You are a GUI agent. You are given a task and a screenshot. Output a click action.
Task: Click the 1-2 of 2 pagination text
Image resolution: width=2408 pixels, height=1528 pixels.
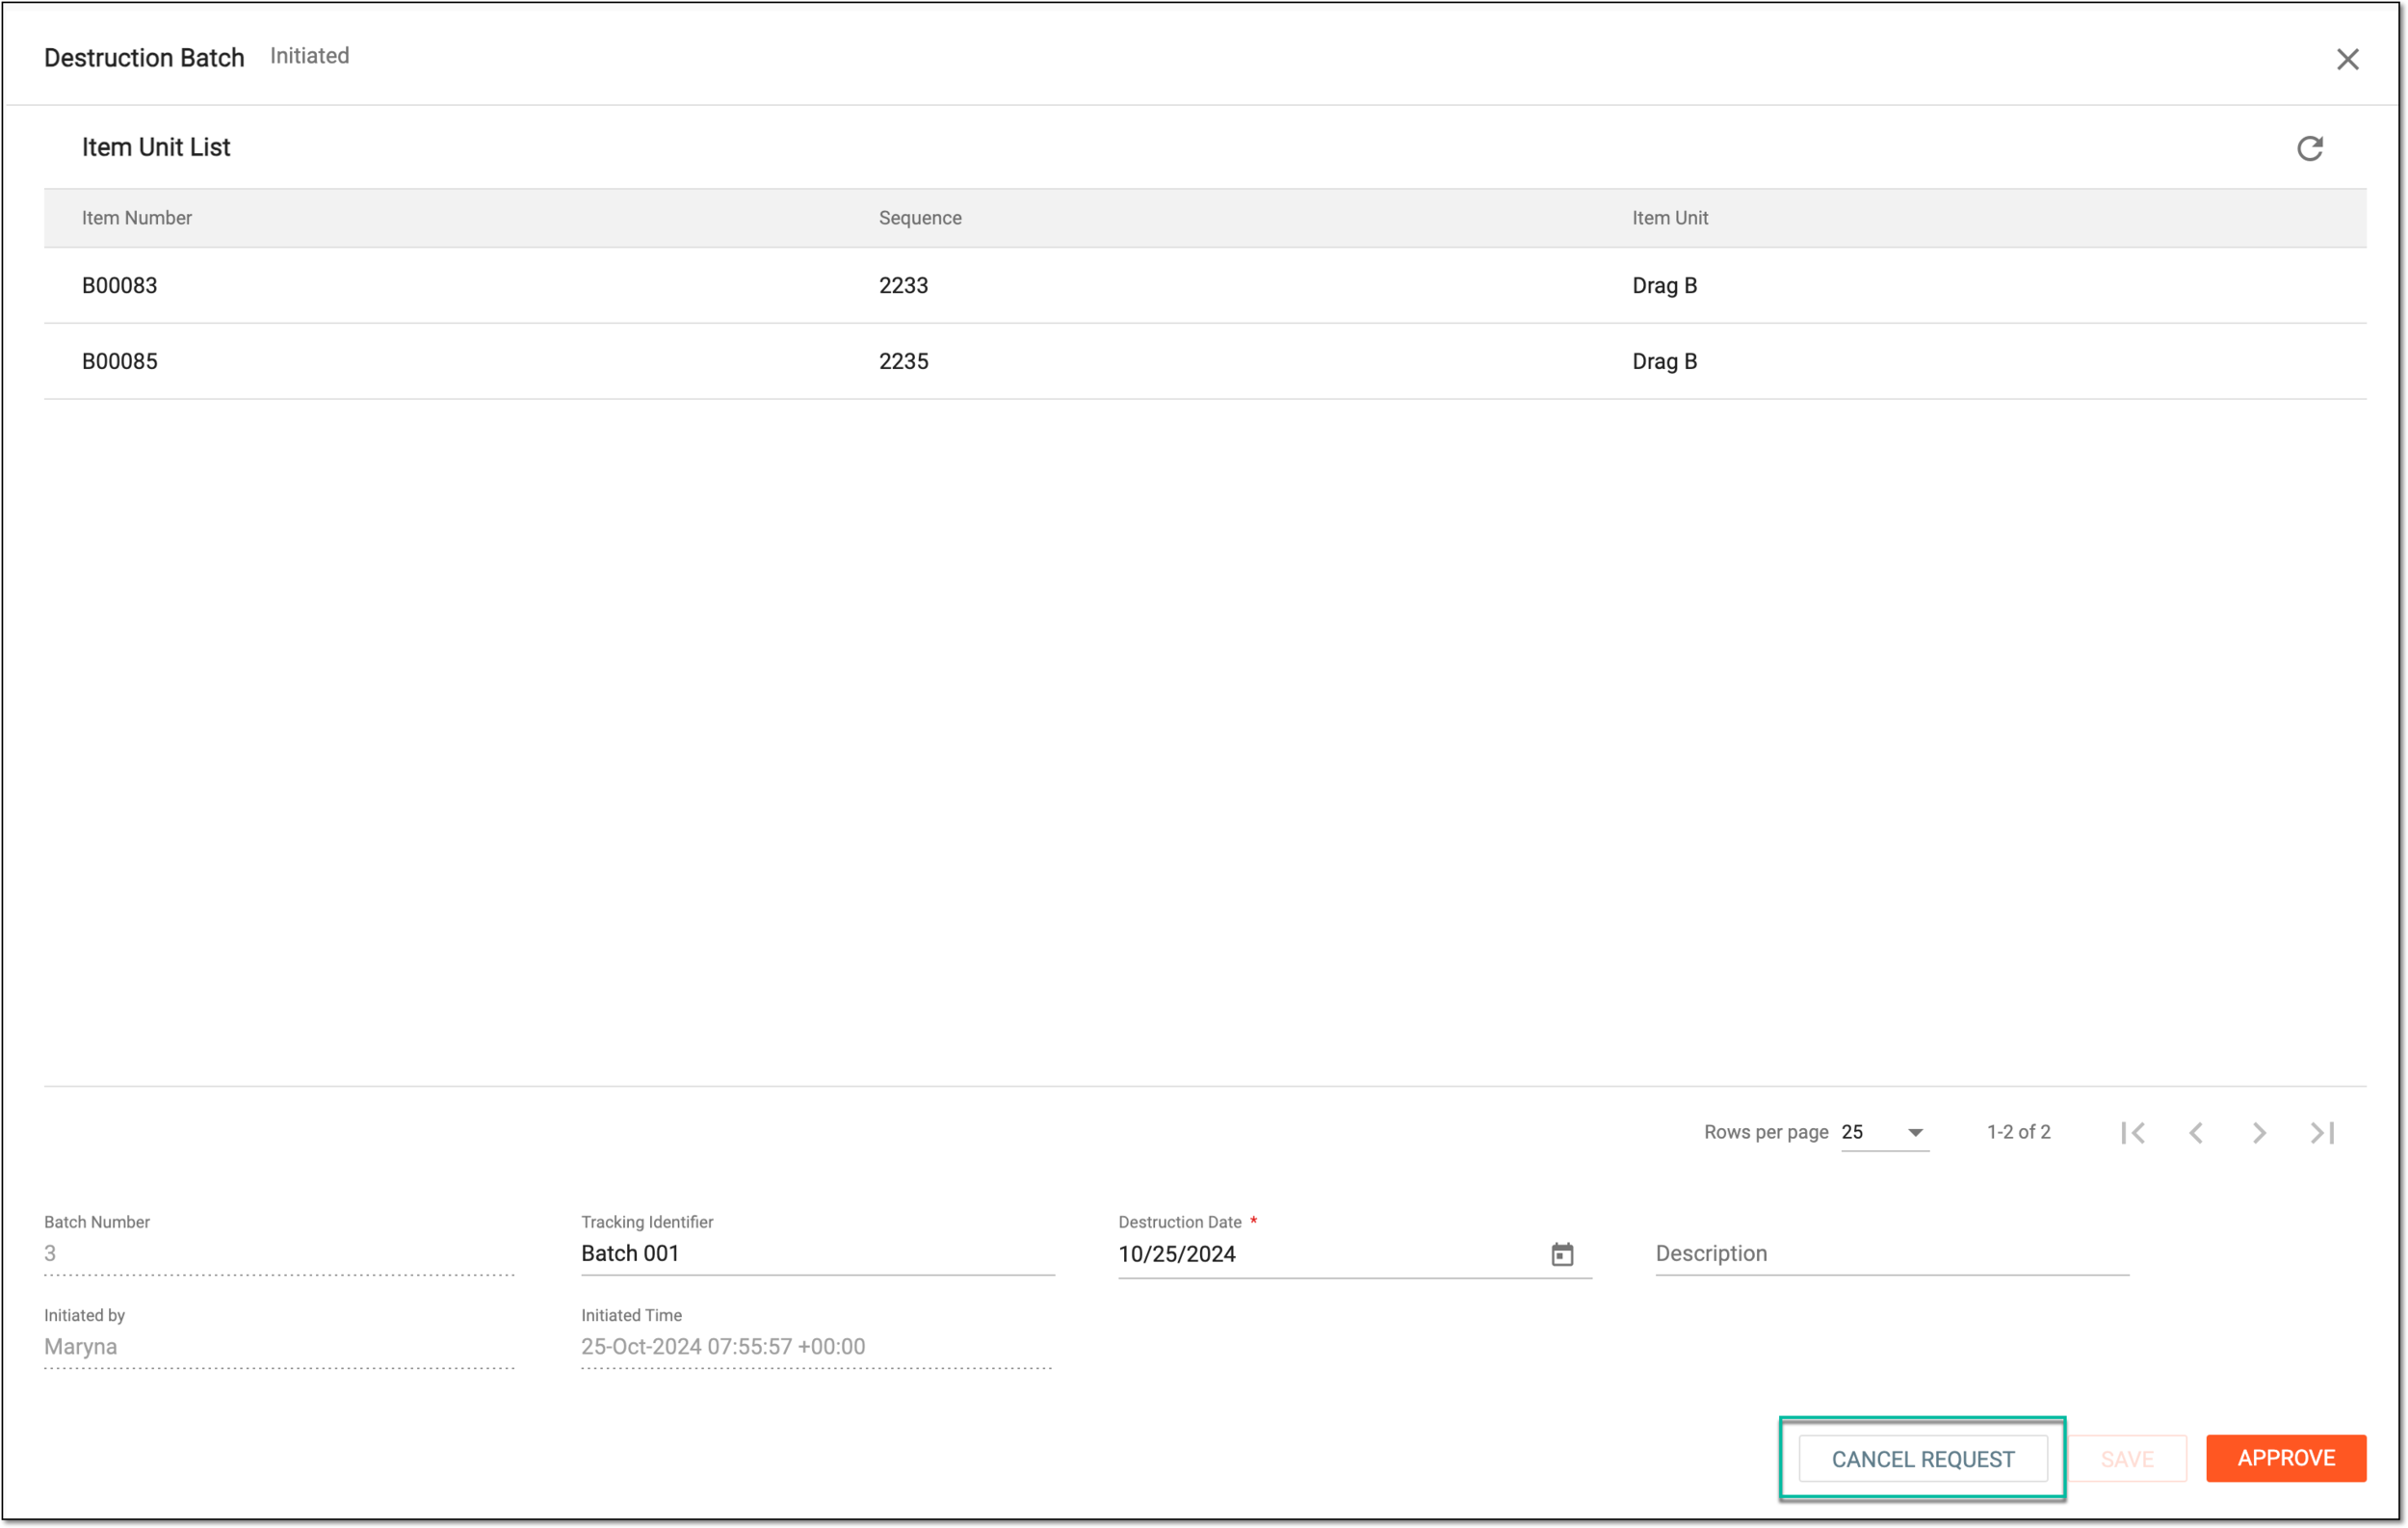(2018, 1131)
